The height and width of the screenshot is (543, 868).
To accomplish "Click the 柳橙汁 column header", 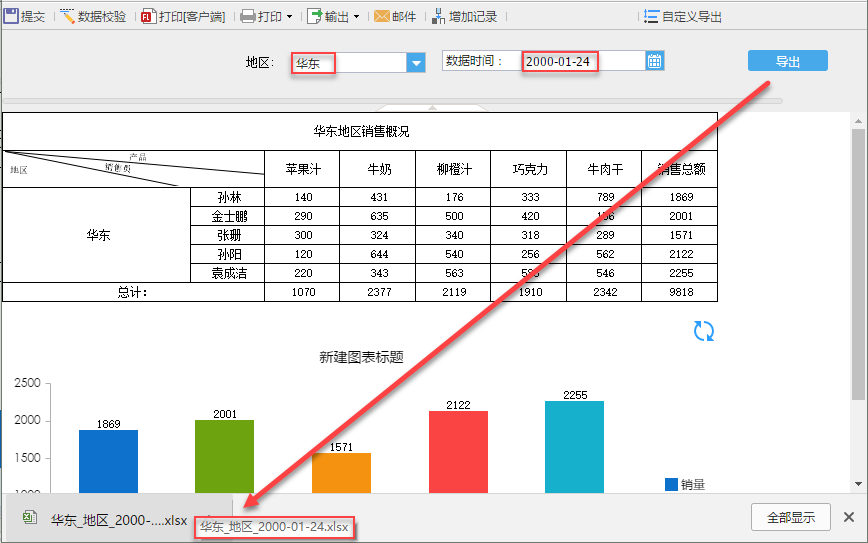I will (453, 169).
